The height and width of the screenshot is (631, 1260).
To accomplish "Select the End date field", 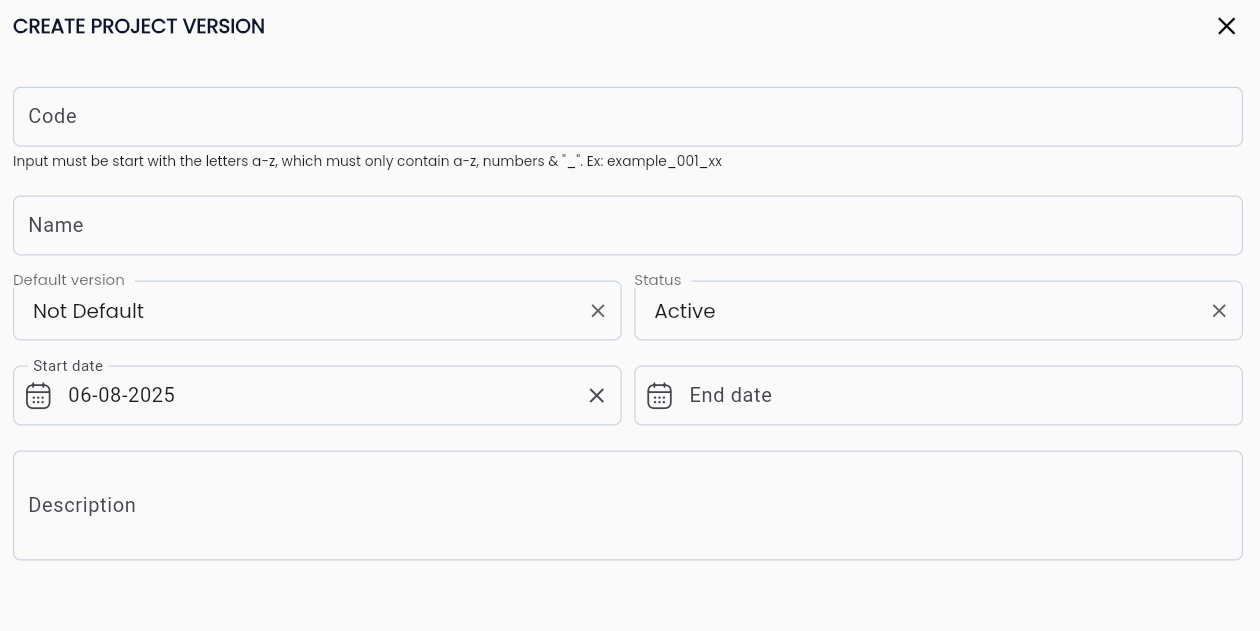I will tap(950, 396).
